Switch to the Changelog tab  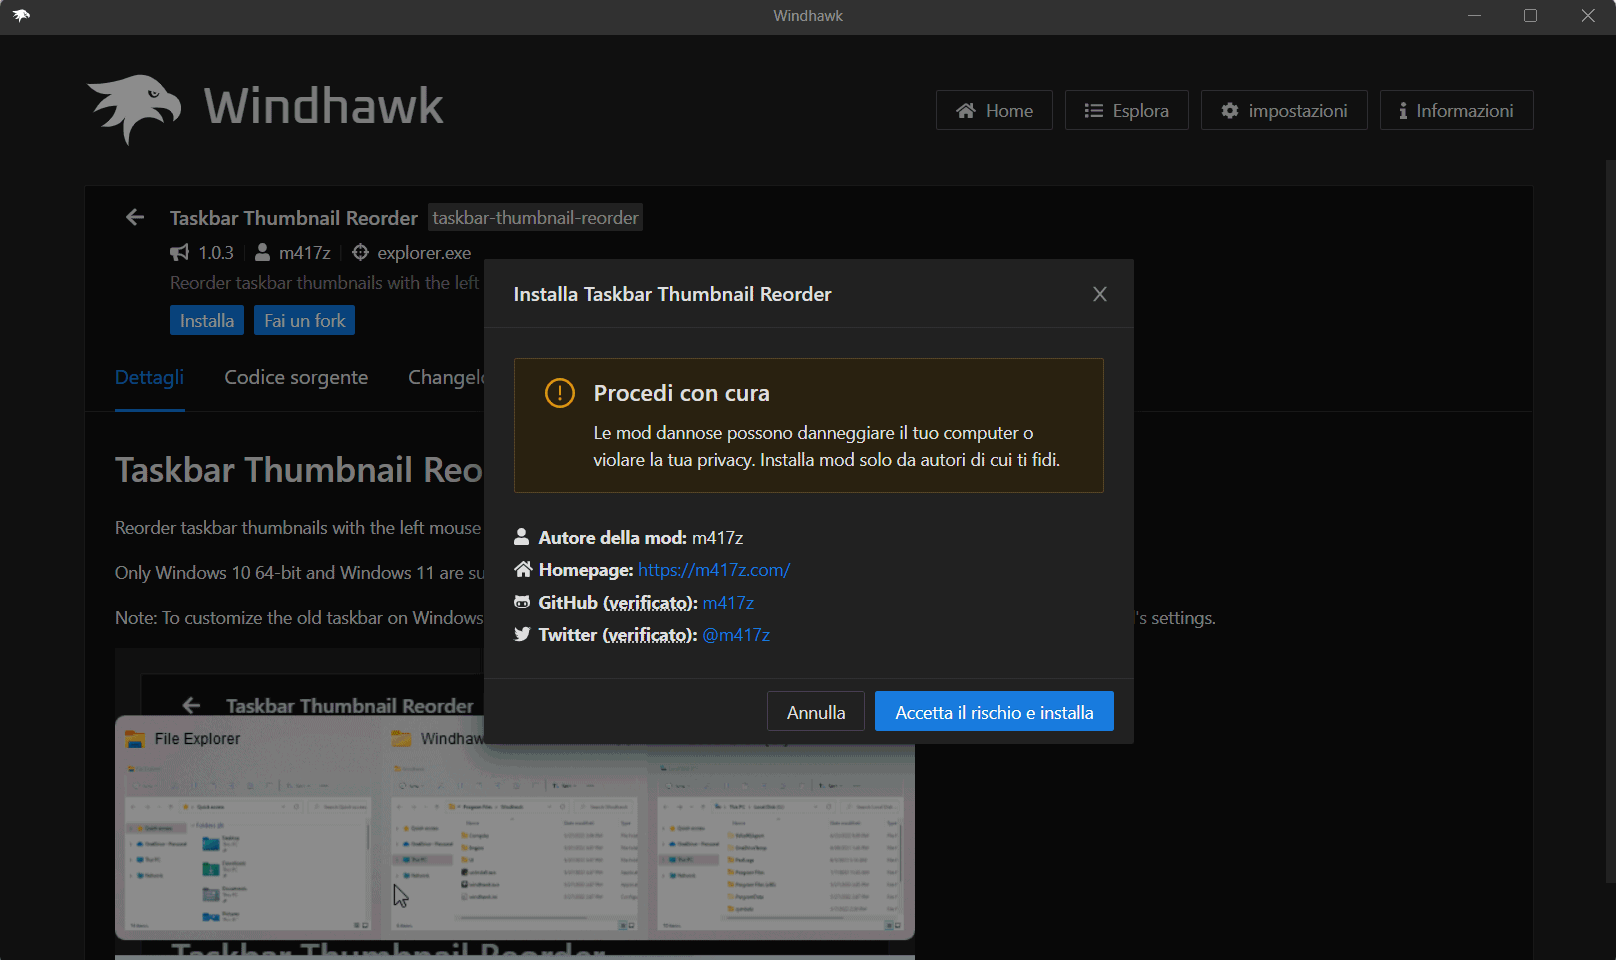[446, 377]
